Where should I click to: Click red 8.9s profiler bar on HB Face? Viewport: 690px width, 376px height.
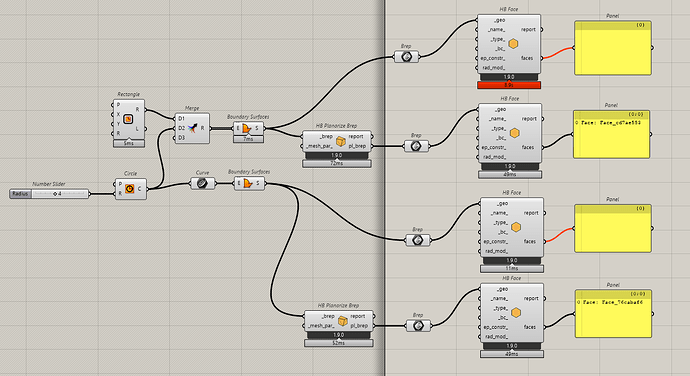(x=509, y=85)
